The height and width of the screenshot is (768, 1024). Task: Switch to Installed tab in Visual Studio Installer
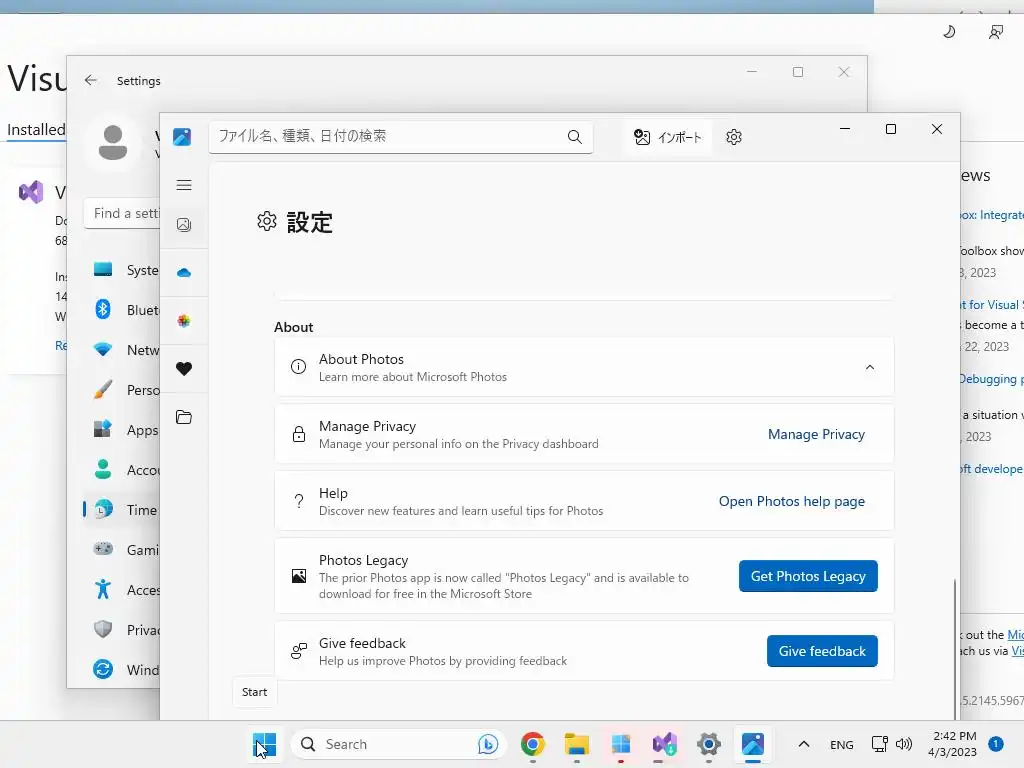36,129
